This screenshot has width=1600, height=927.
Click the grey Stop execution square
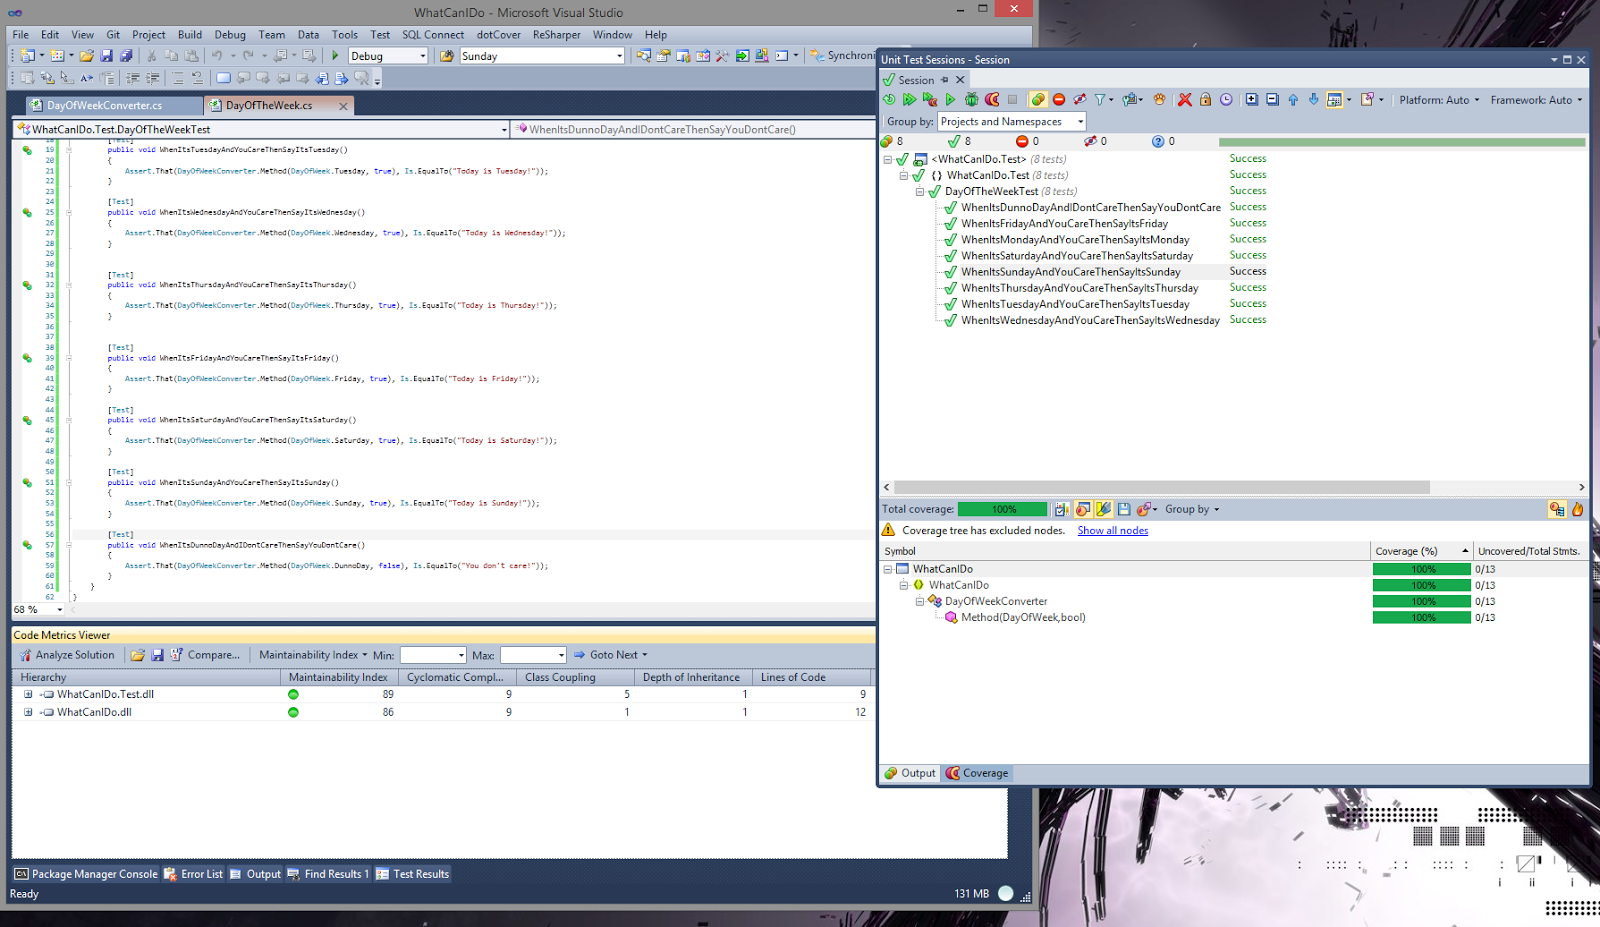click(x=1012, y=99)
